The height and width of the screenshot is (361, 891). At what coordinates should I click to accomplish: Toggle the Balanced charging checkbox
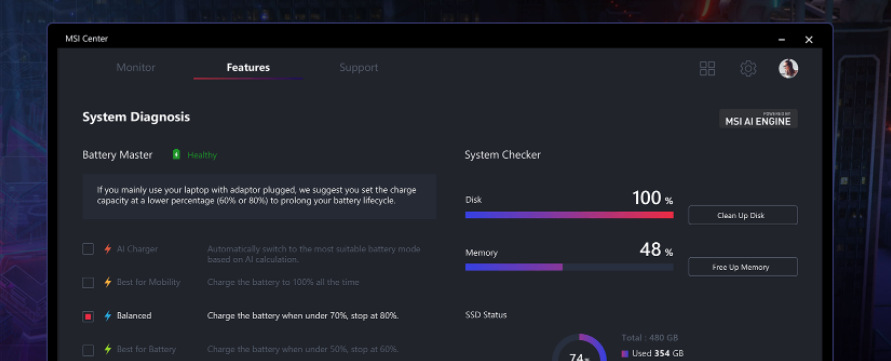coord(88,316)
